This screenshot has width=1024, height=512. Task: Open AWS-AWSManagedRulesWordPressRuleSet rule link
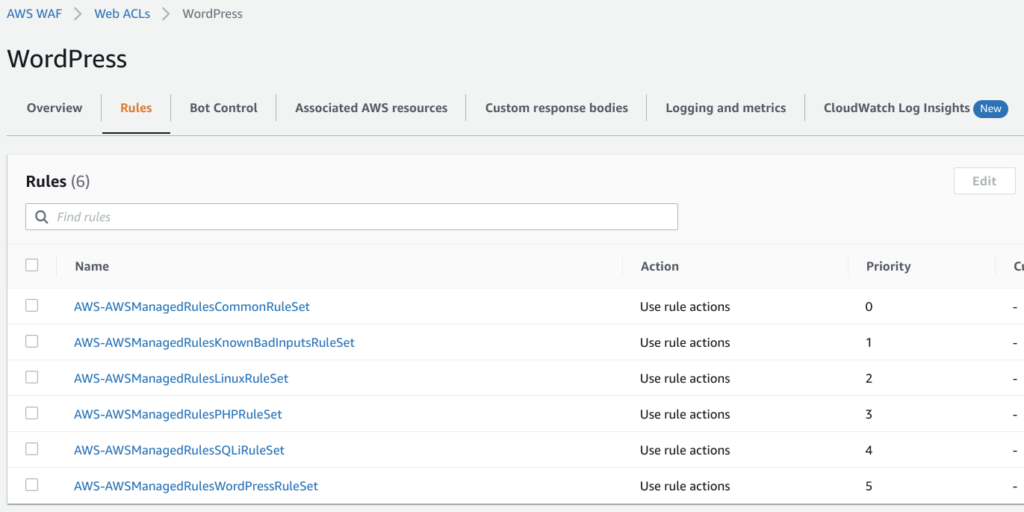[196, 487]
